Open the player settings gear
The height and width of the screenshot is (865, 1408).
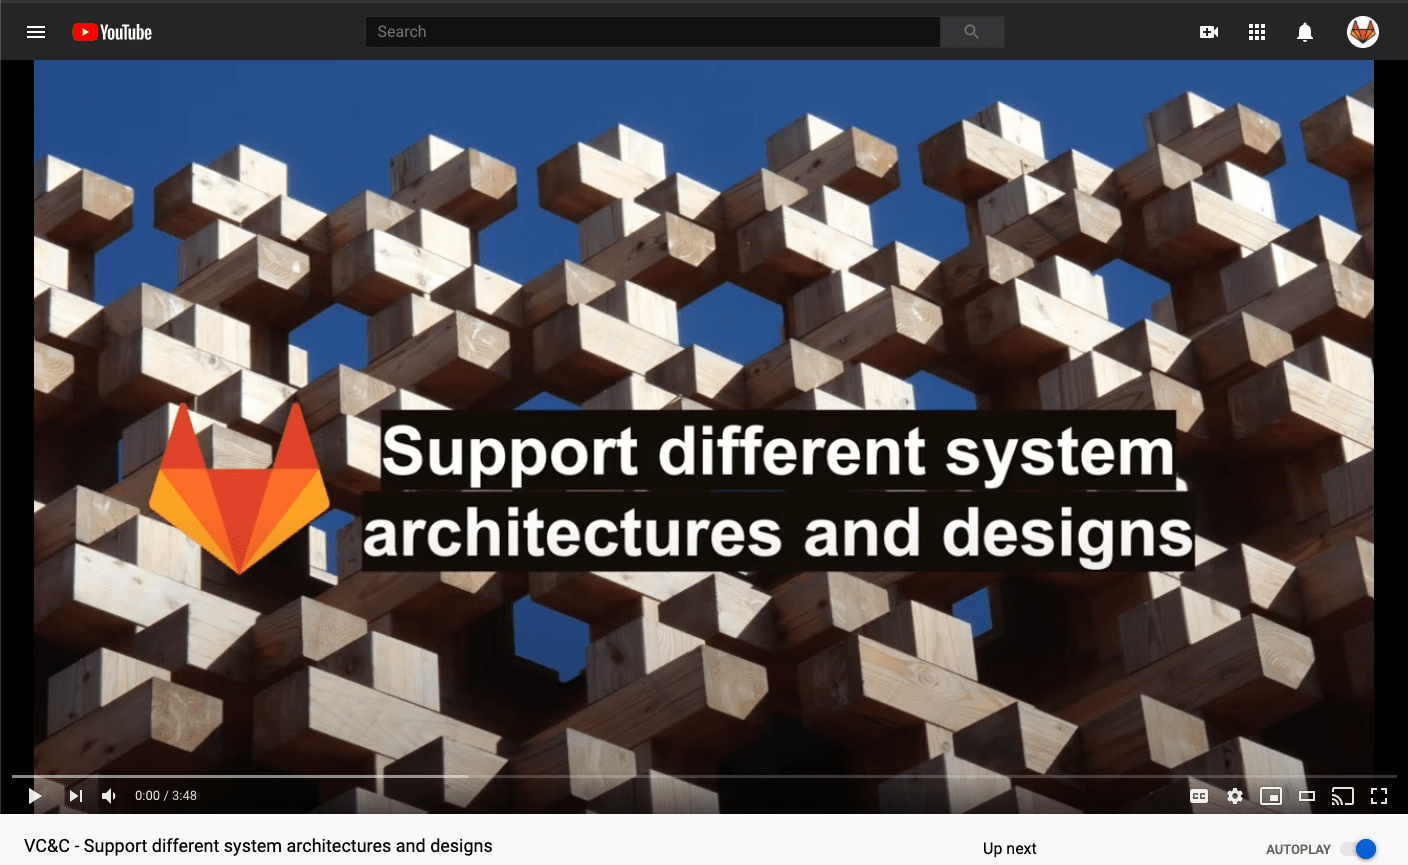[x=1235, y=796]
